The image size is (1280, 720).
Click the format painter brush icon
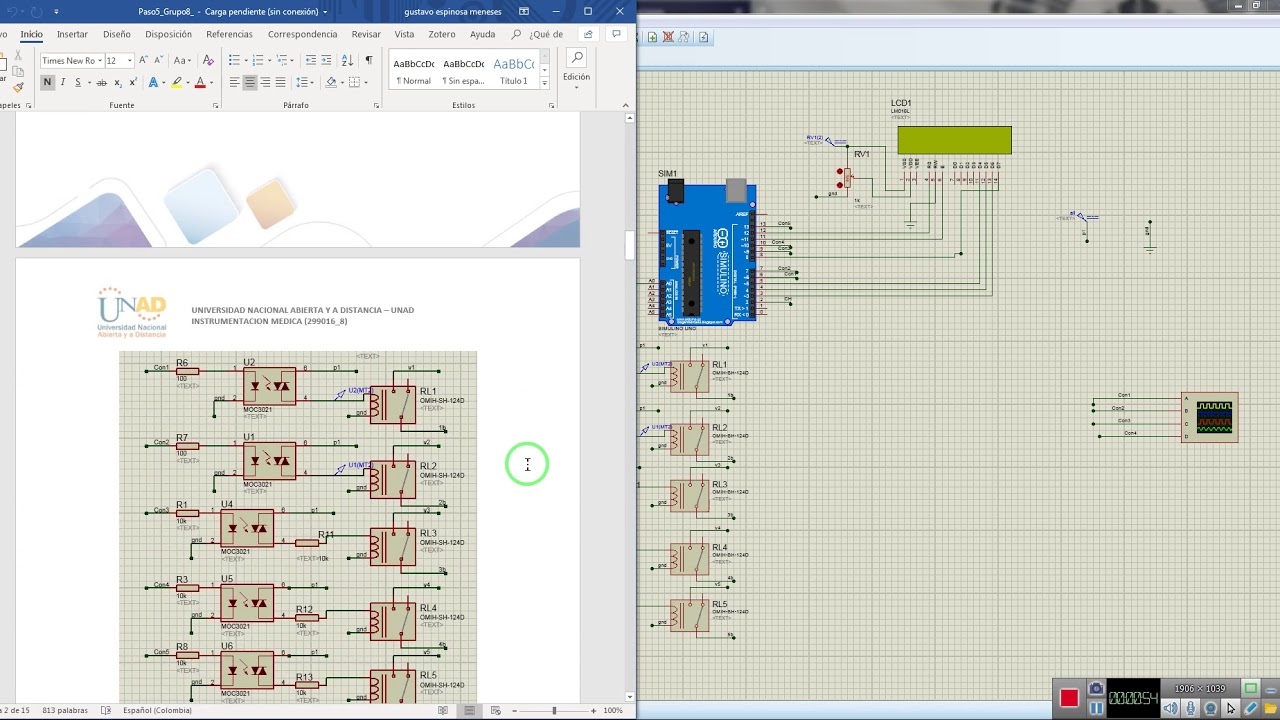[18, 88]
